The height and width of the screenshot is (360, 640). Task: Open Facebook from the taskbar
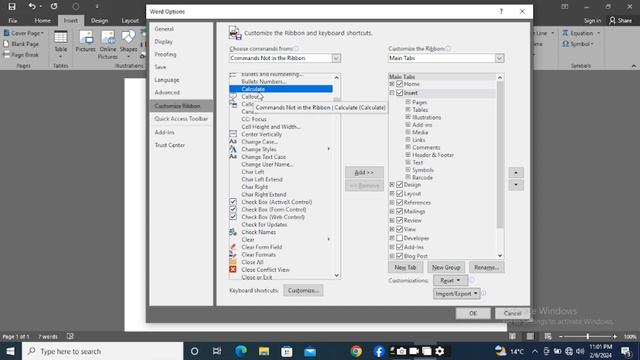(379, 351)
